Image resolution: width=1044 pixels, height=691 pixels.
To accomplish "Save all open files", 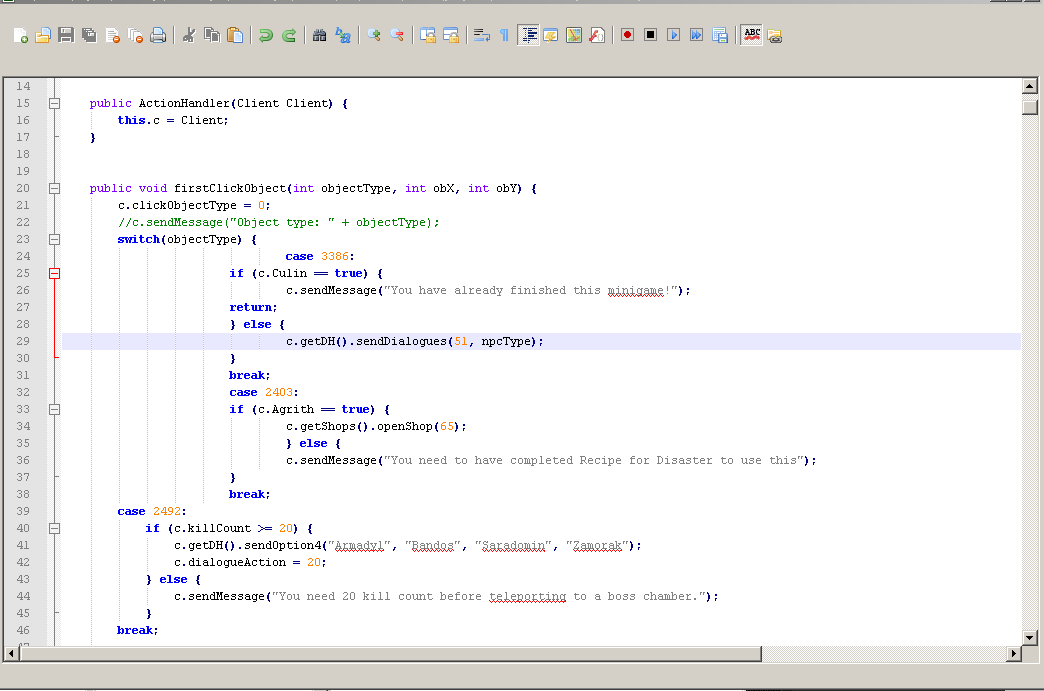I will click(89, 35).
